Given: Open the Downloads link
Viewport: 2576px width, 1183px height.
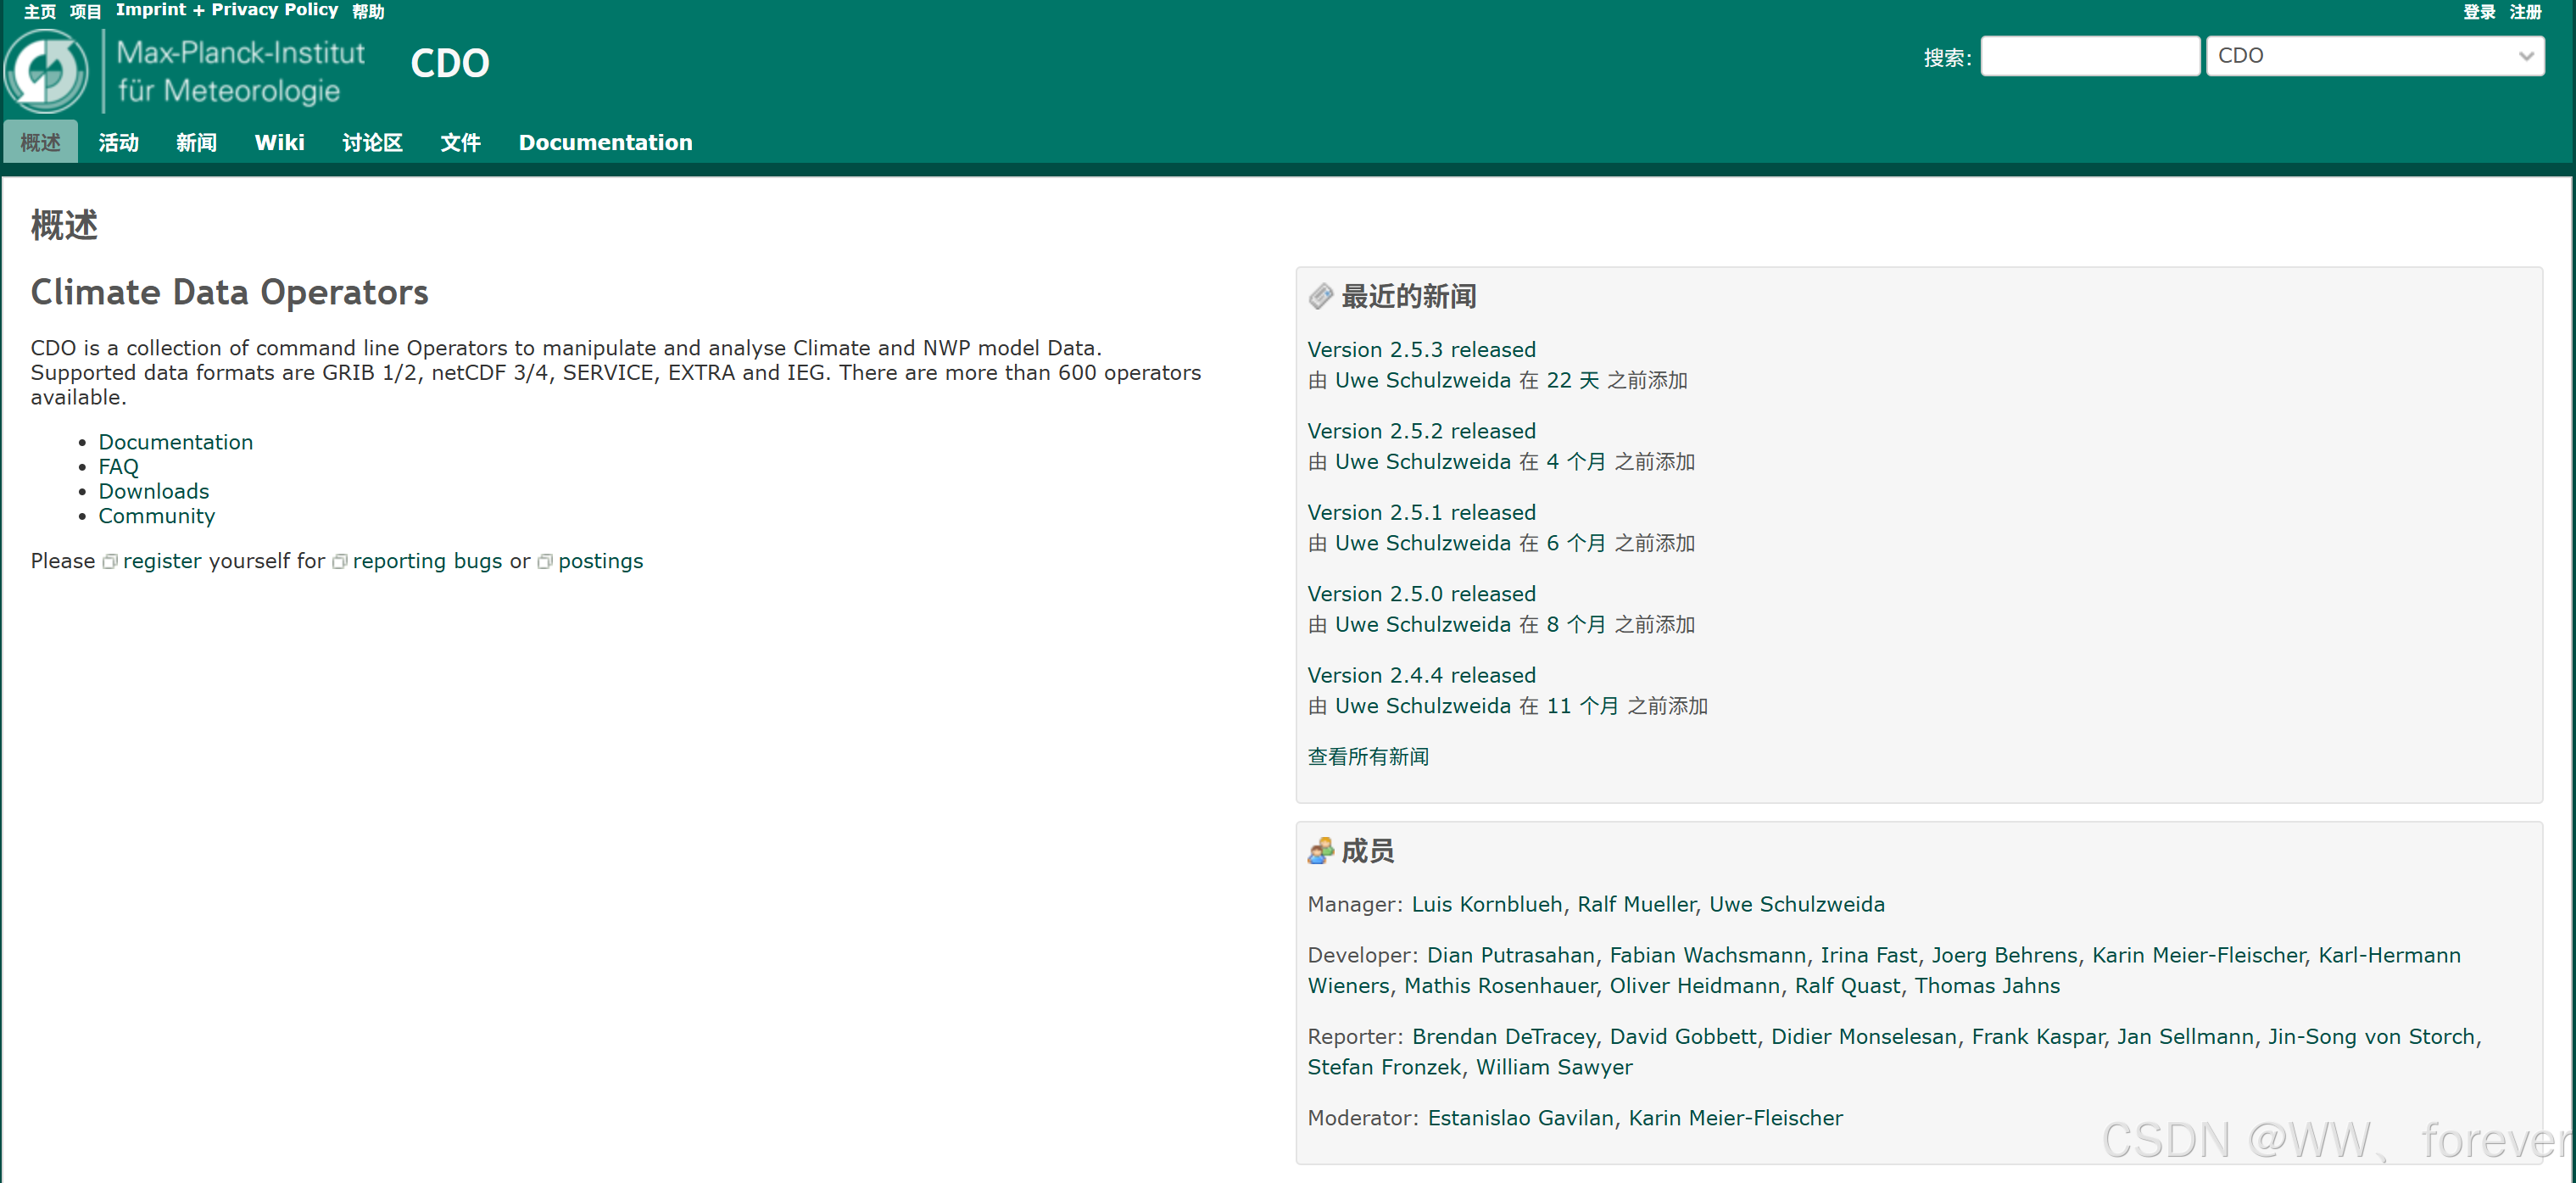Looking at the screenshot, I should [154, 492].
